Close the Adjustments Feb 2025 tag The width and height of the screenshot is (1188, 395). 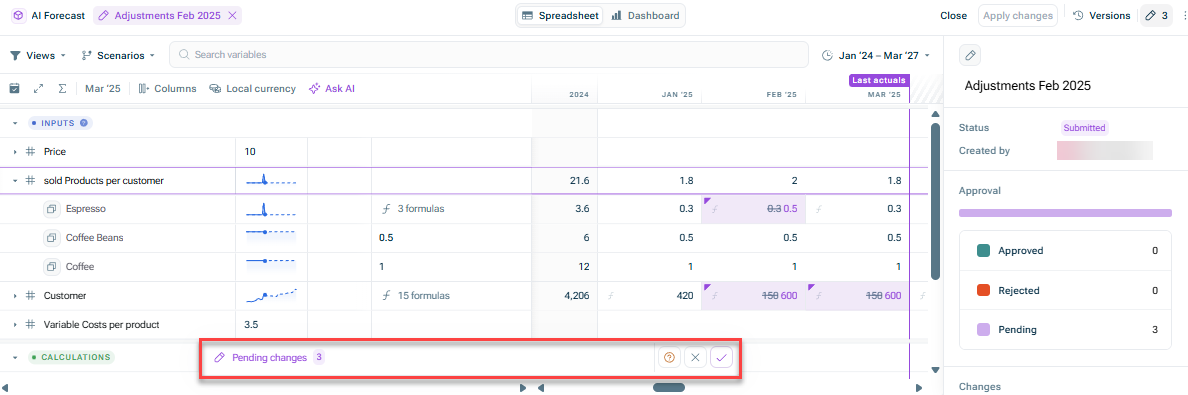(232, 15)
